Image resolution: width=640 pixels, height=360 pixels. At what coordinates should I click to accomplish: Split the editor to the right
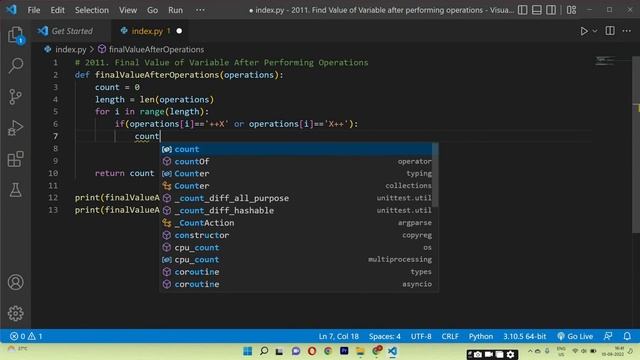(x=610, y=31)
